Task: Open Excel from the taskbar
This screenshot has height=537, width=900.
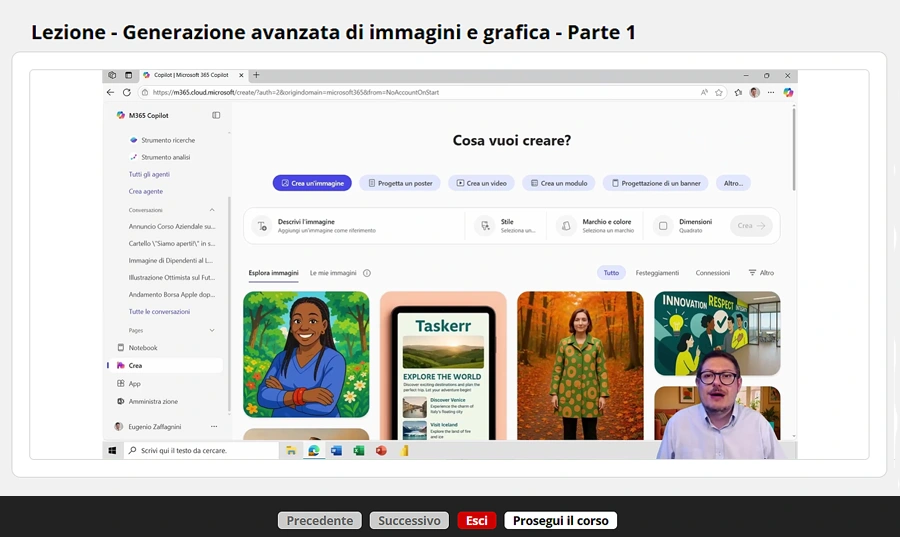Action: pos(359,451)
